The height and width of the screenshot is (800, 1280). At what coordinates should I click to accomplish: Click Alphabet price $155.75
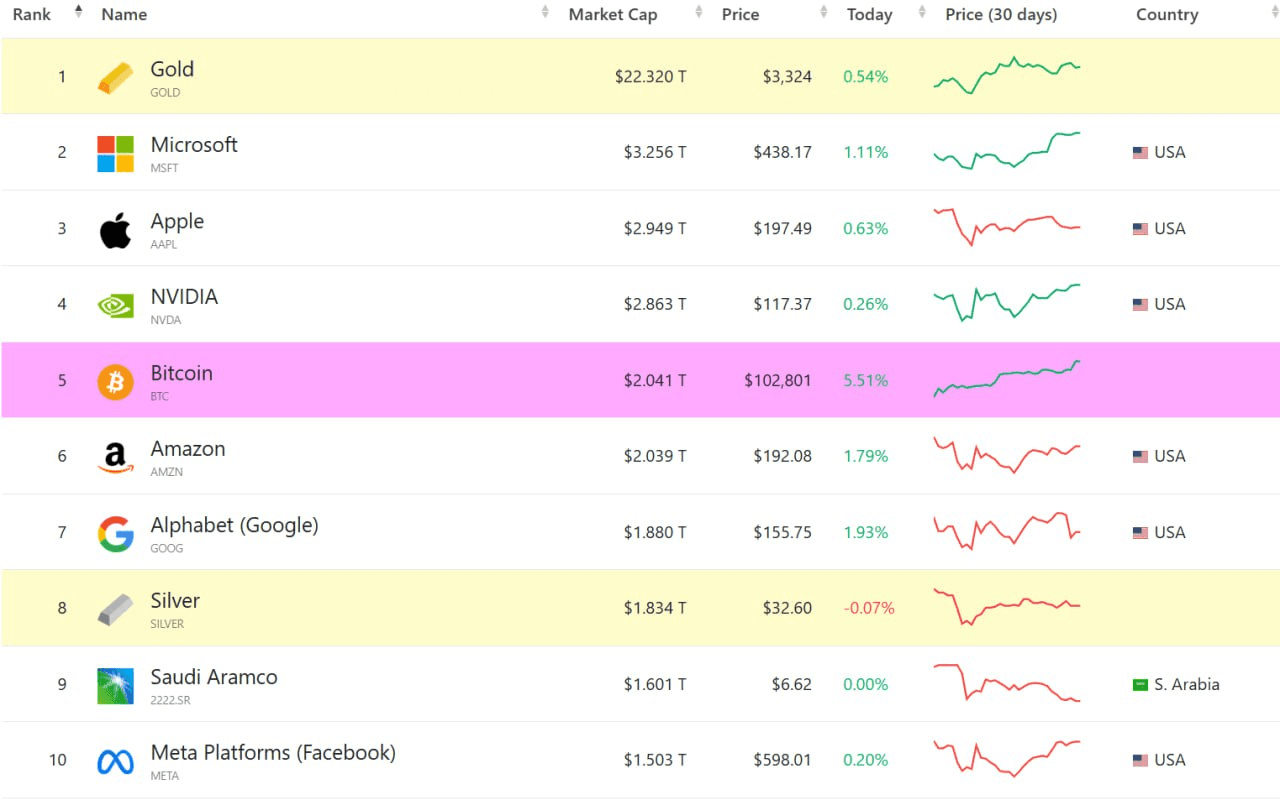783,533
